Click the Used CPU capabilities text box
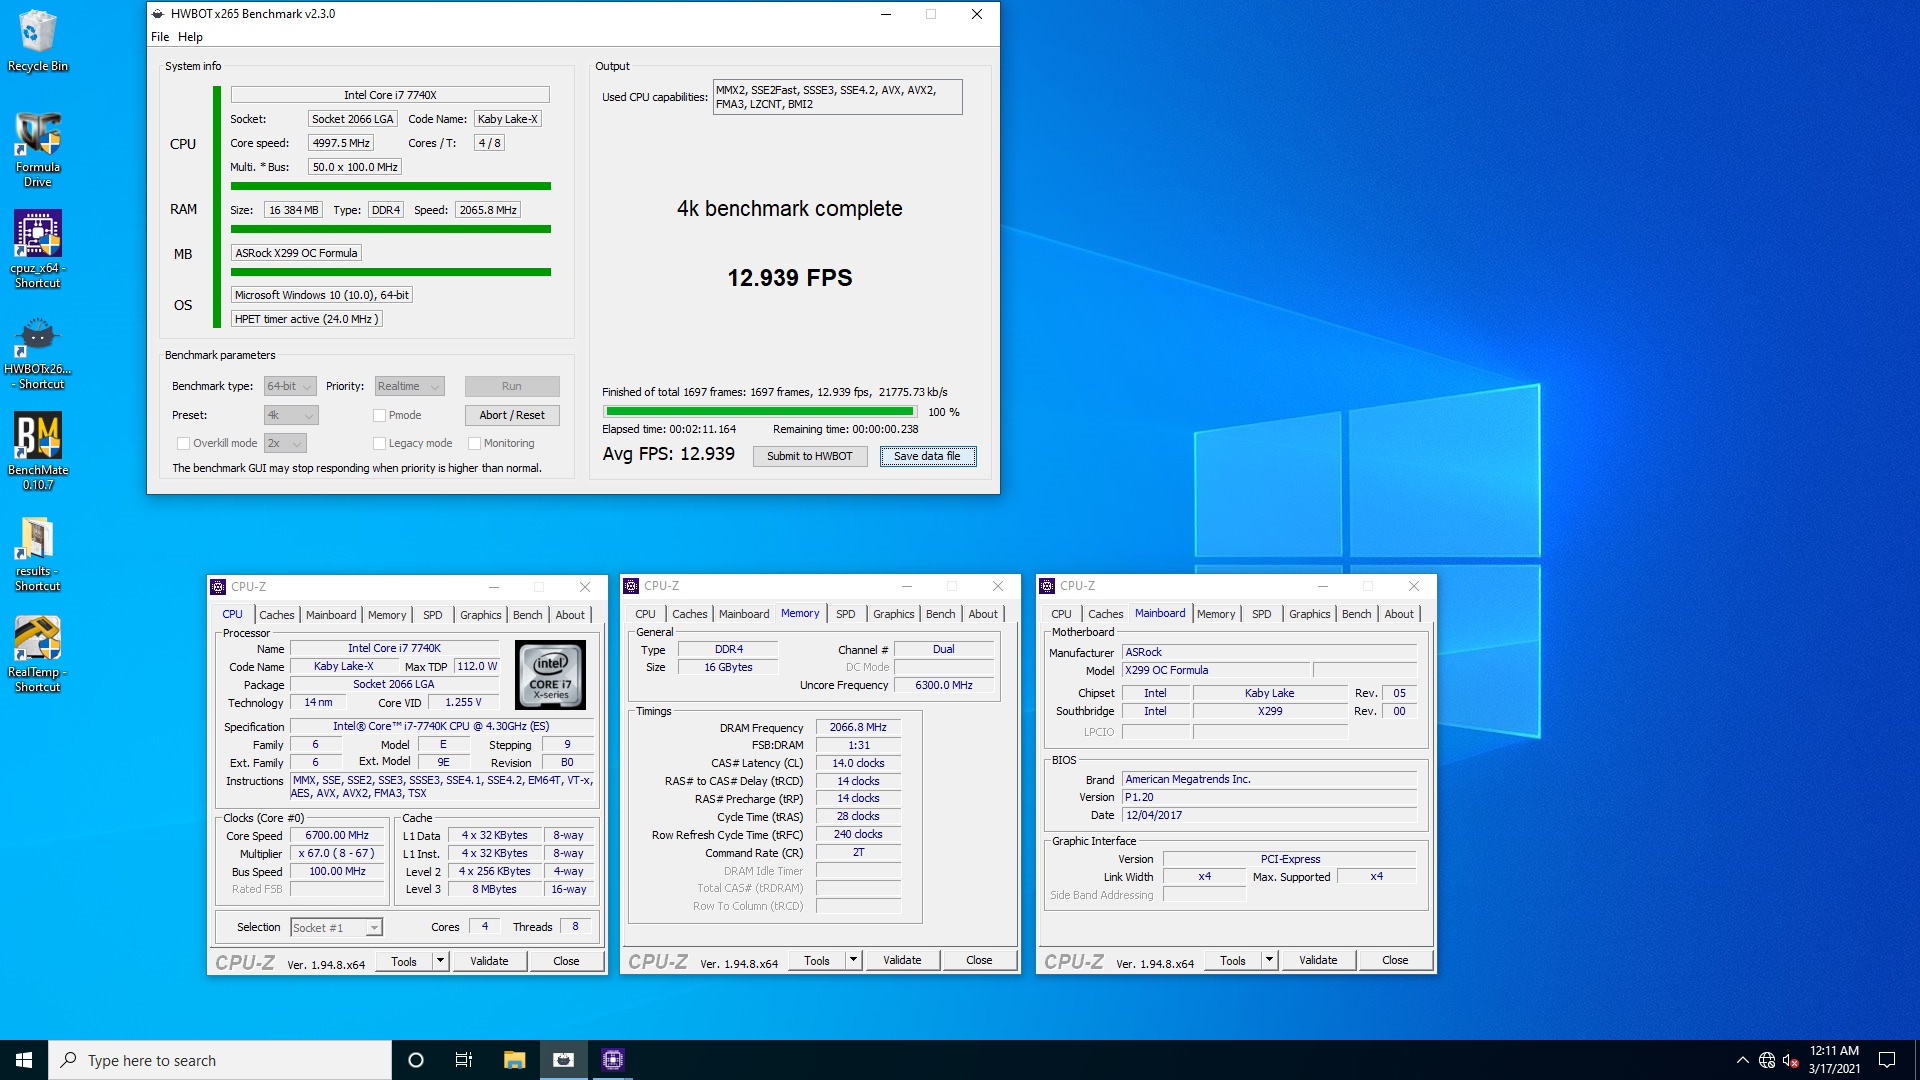The image size is (1920, 1080). point(838,97)
